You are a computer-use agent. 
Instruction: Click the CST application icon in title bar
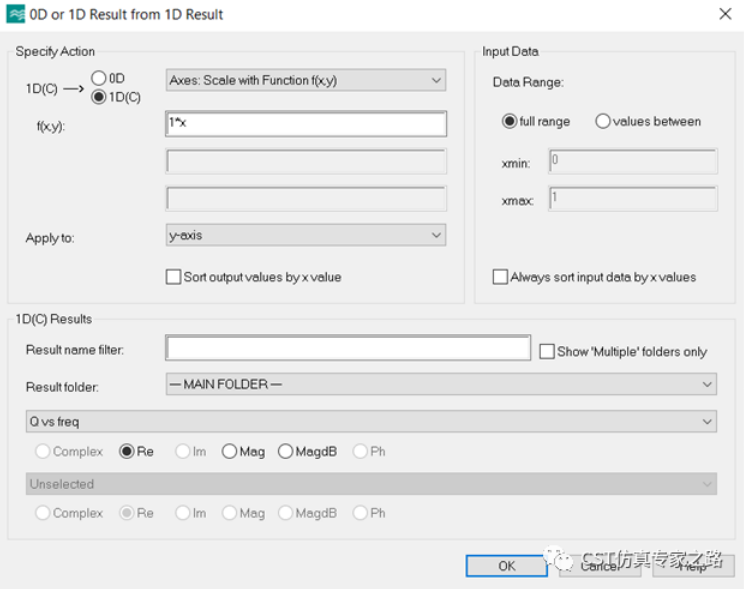tap(15, 14)
